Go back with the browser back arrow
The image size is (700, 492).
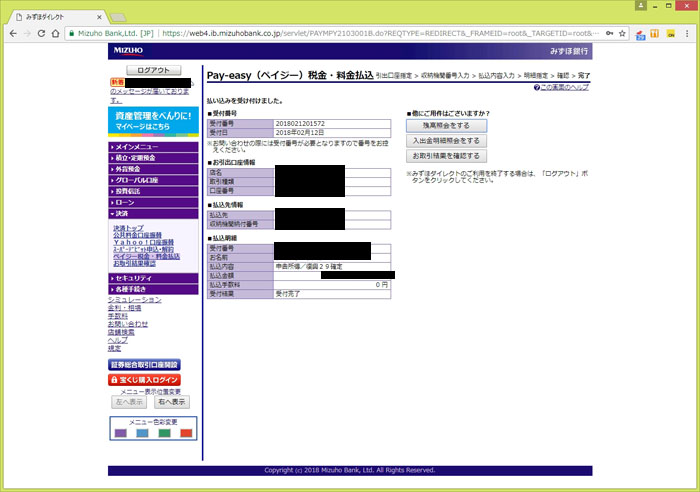pyautogui.click(x=13, y=33)
